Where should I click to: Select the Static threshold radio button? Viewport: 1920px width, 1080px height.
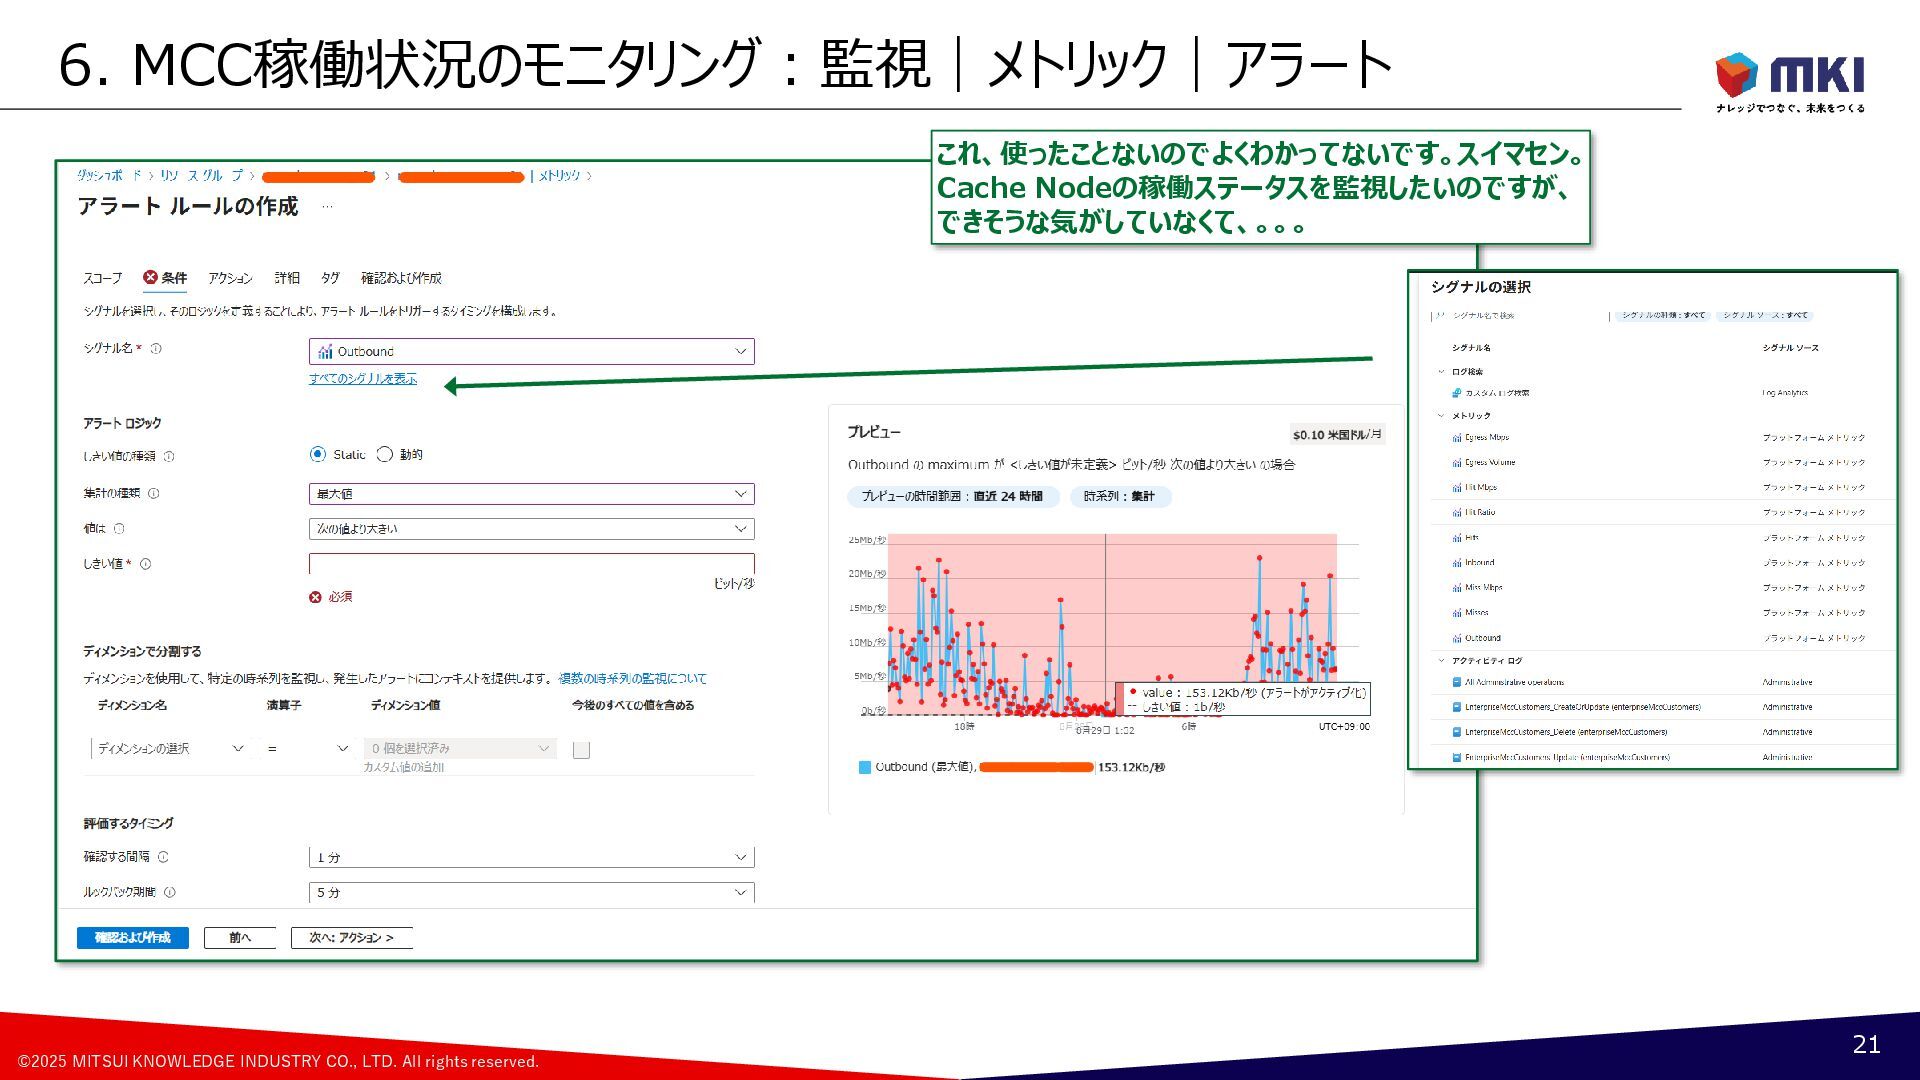318,454
